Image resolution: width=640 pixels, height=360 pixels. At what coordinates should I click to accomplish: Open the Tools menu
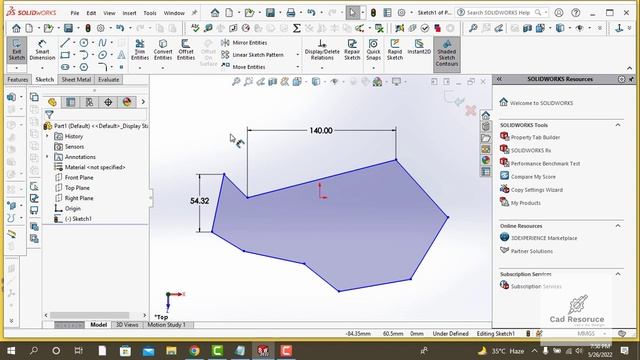tap(150, 13)
